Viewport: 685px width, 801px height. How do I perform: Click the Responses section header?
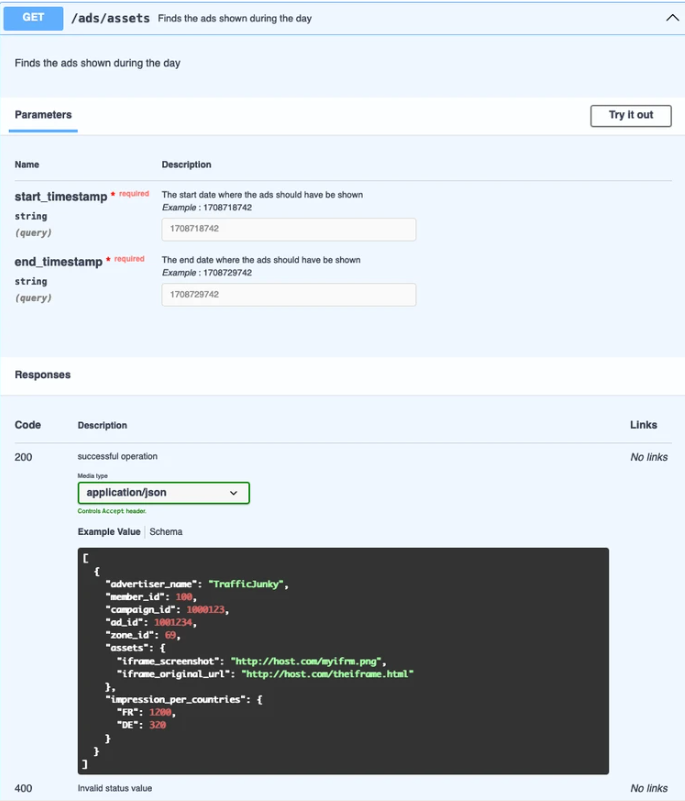click(x=42, y=375)
